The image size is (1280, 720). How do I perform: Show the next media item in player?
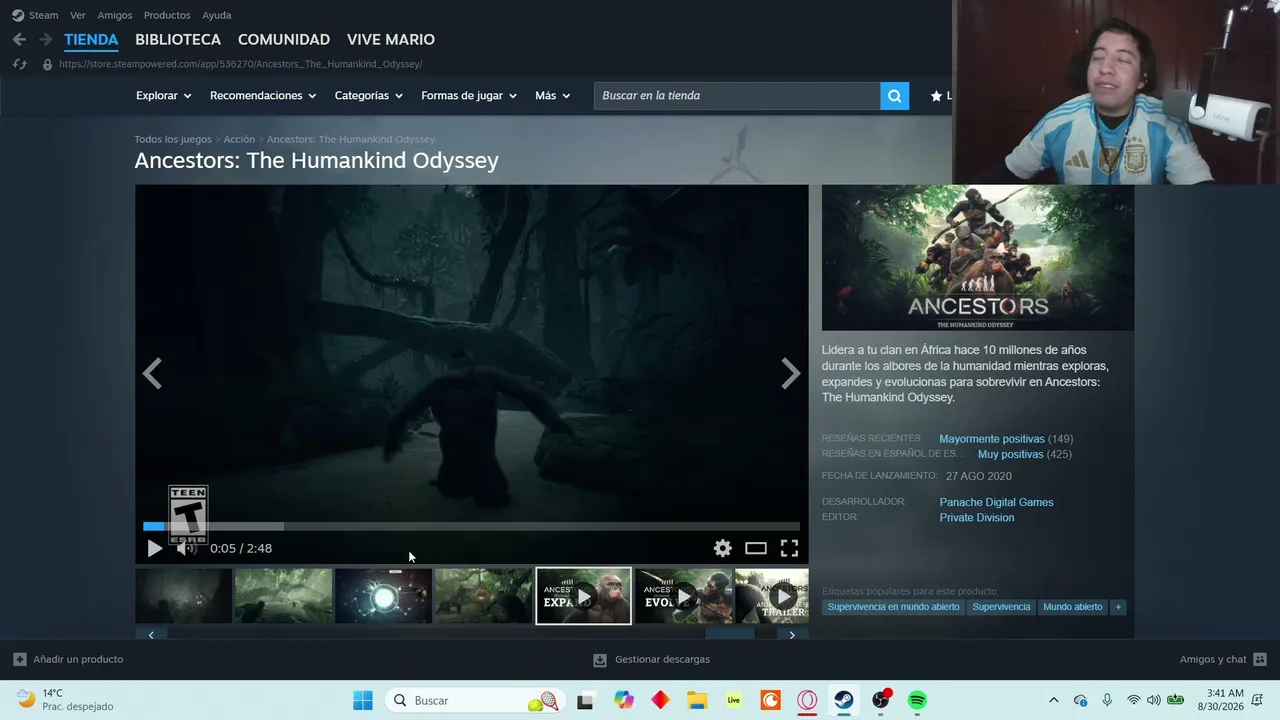pos(791,374)
